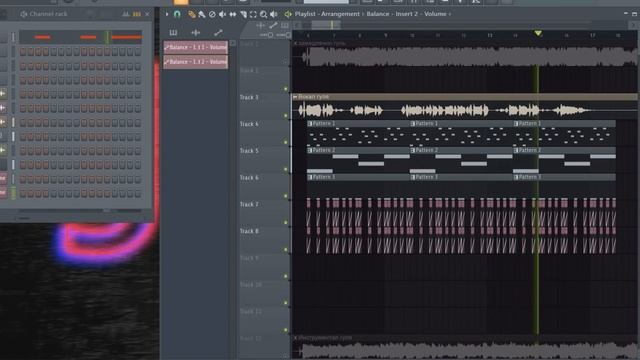Click the small crosshair icon above the track headers
640x360 pixels.
tap(260, 25)
